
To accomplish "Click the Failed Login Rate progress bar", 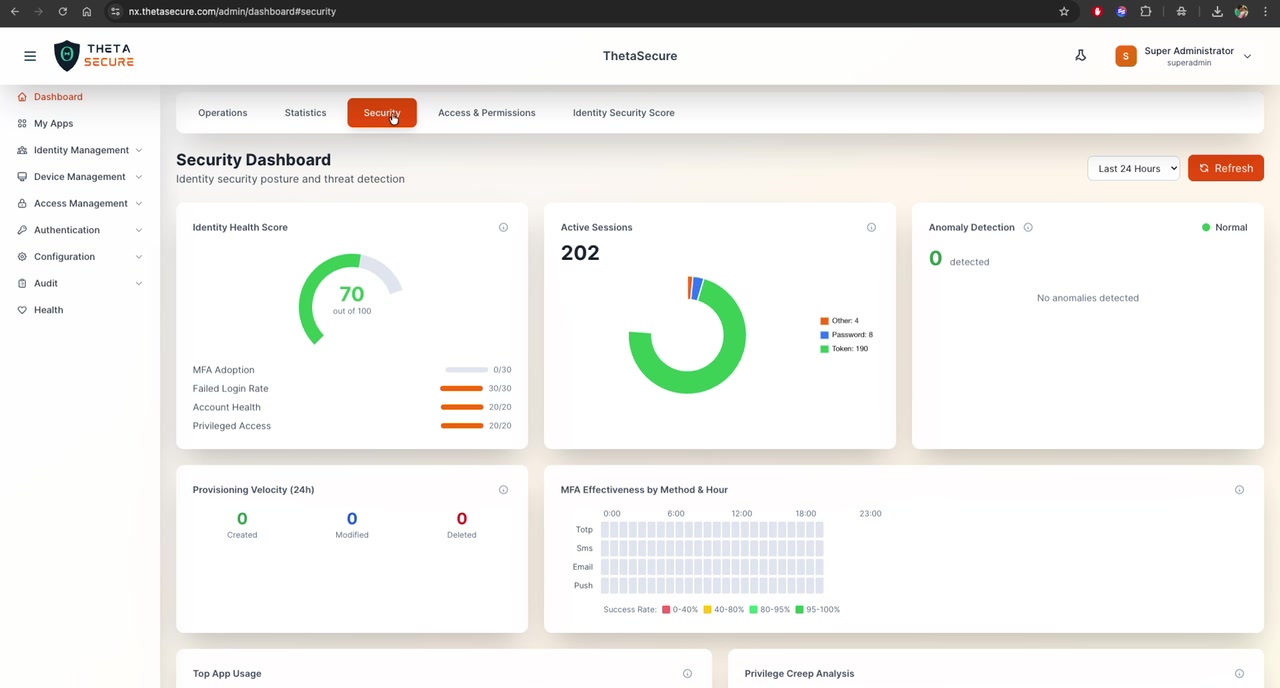I will 461,388.
